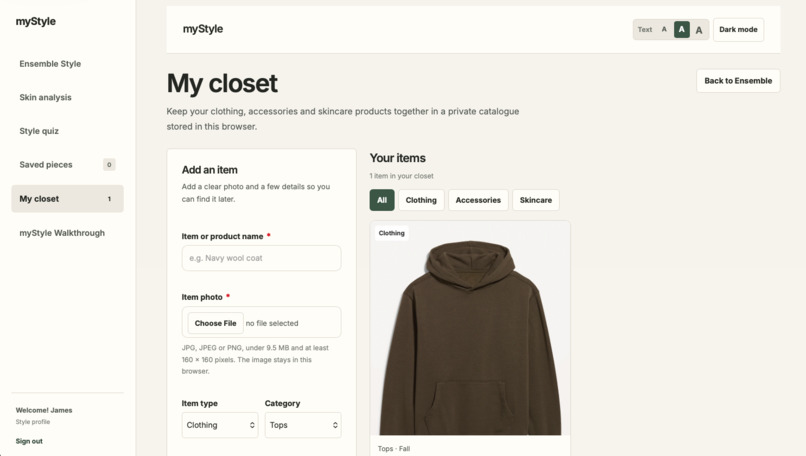Click the Clothing tag on hoodie card

[392, 233]
